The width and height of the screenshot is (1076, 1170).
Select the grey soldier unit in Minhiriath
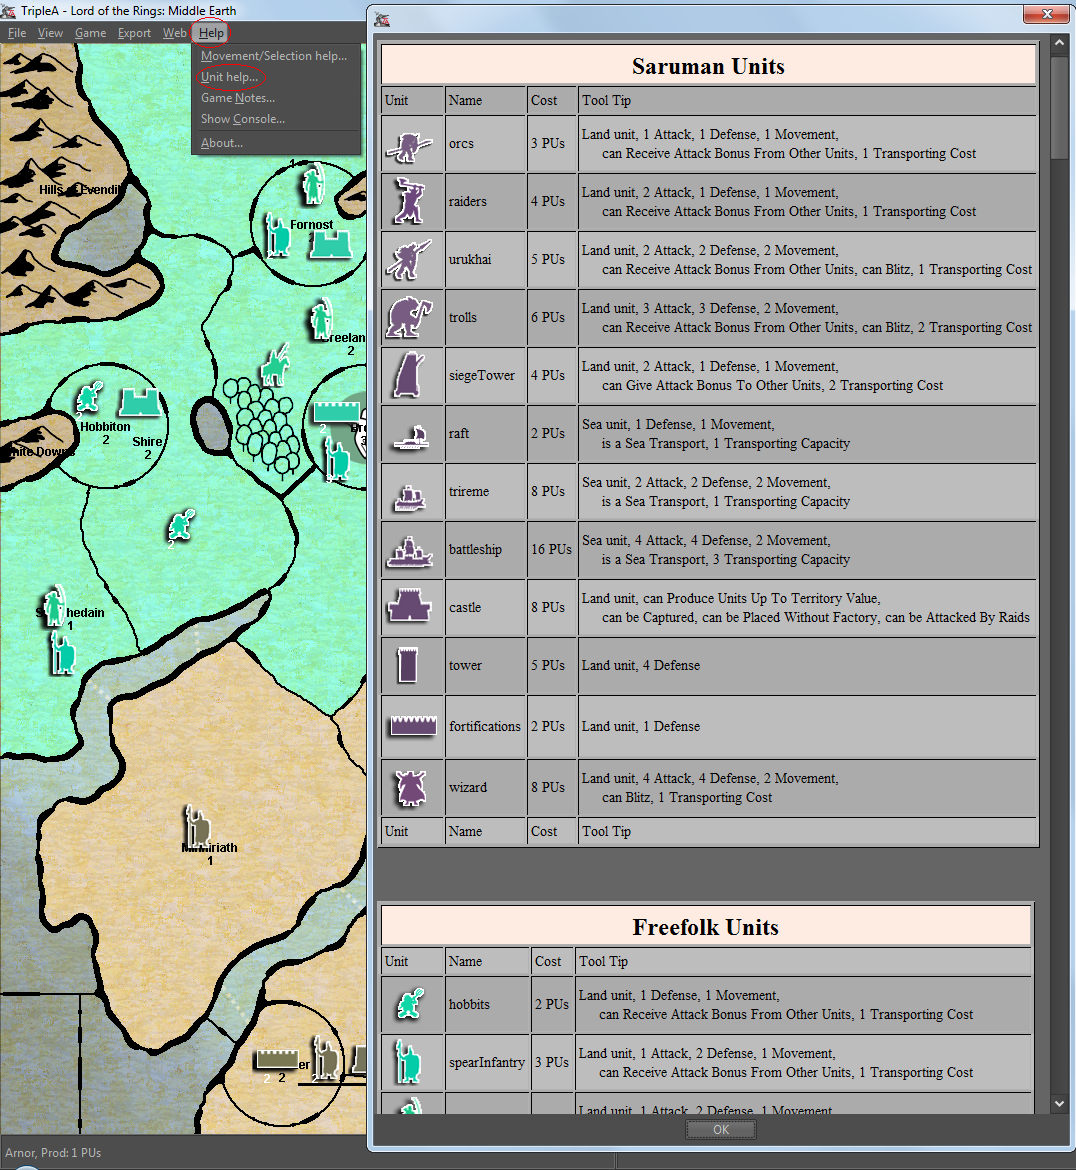[x=198, y=827]
